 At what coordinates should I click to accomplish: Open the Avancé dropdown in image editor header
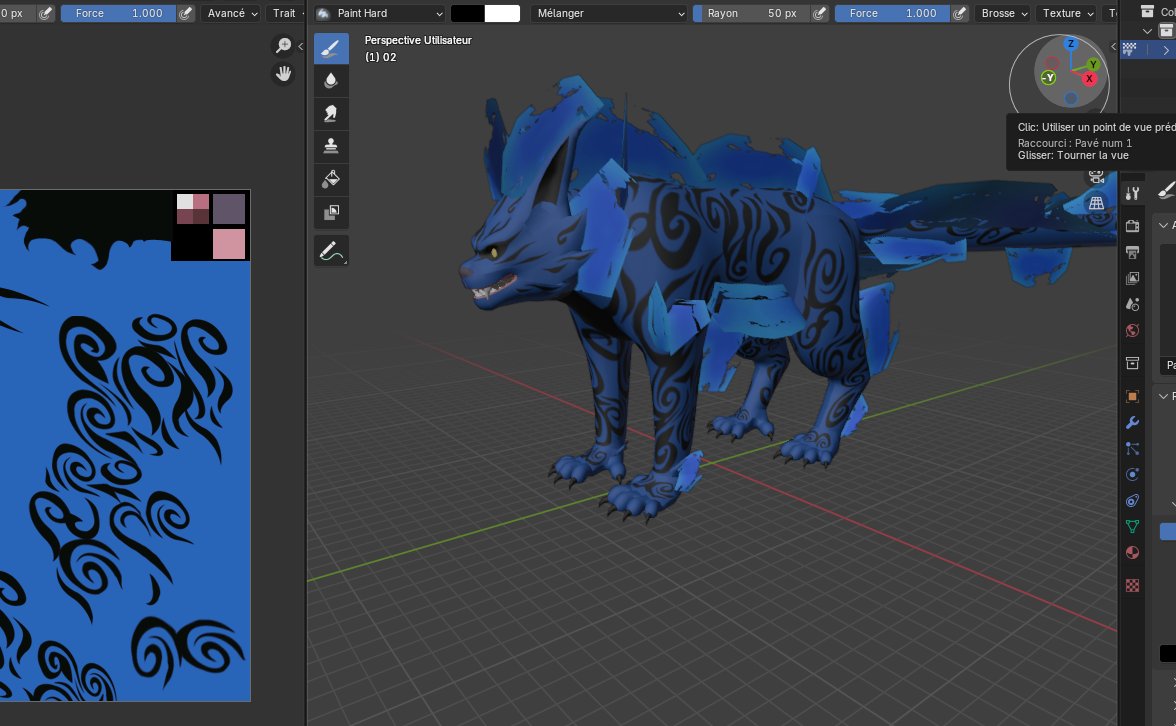tap(231, 14)
